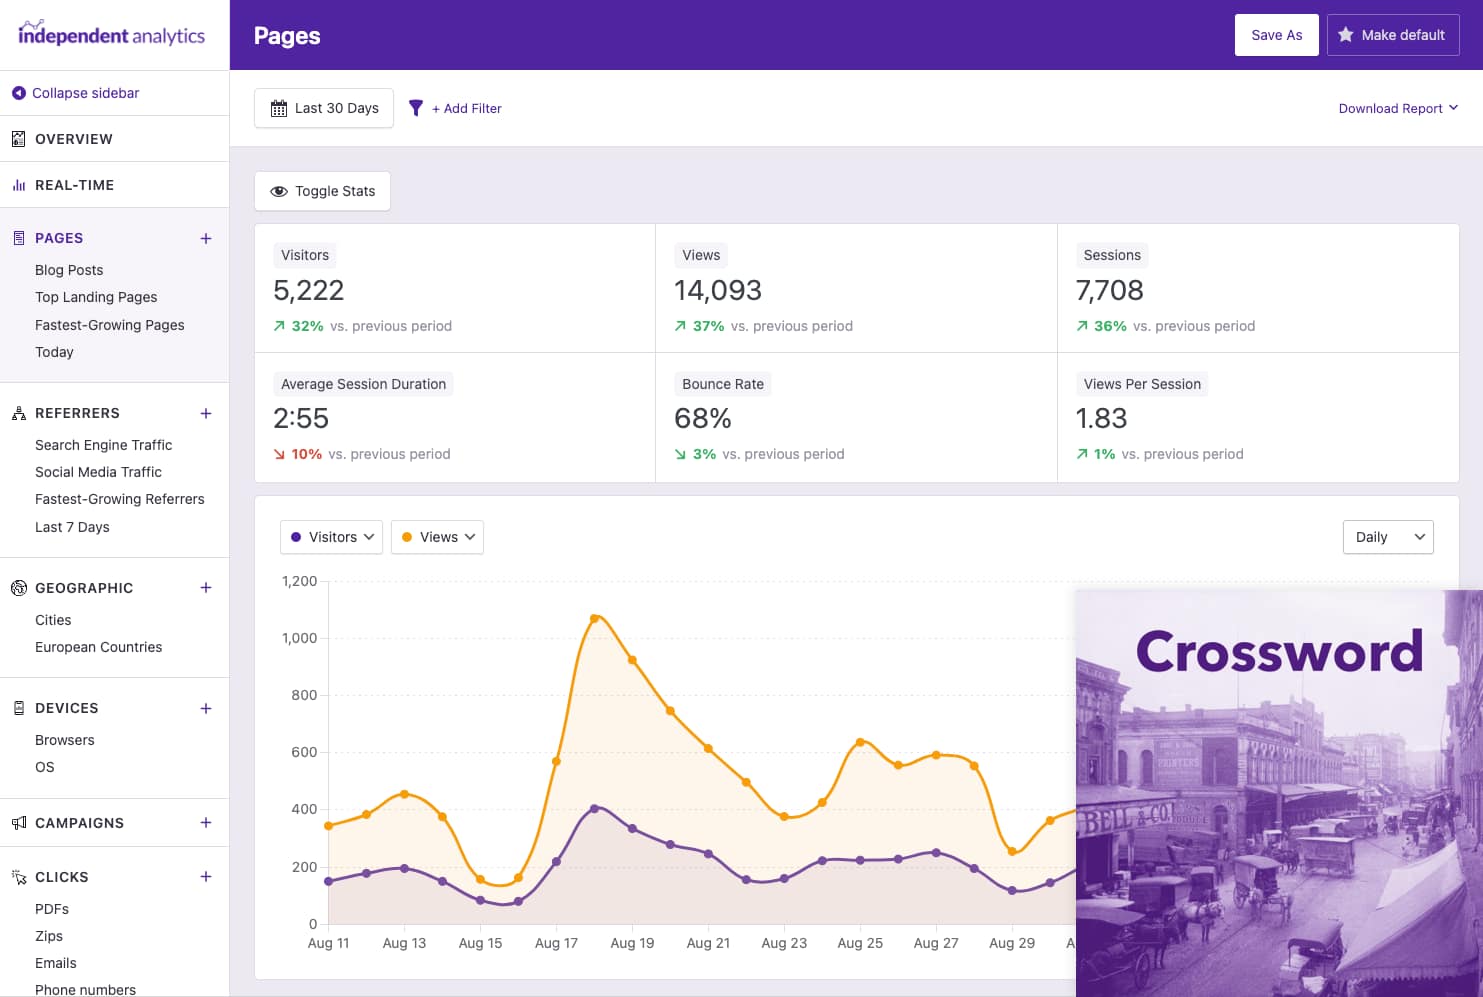Add a new Pages report with plus icon

pyautogui.click(x=206, y=238)
